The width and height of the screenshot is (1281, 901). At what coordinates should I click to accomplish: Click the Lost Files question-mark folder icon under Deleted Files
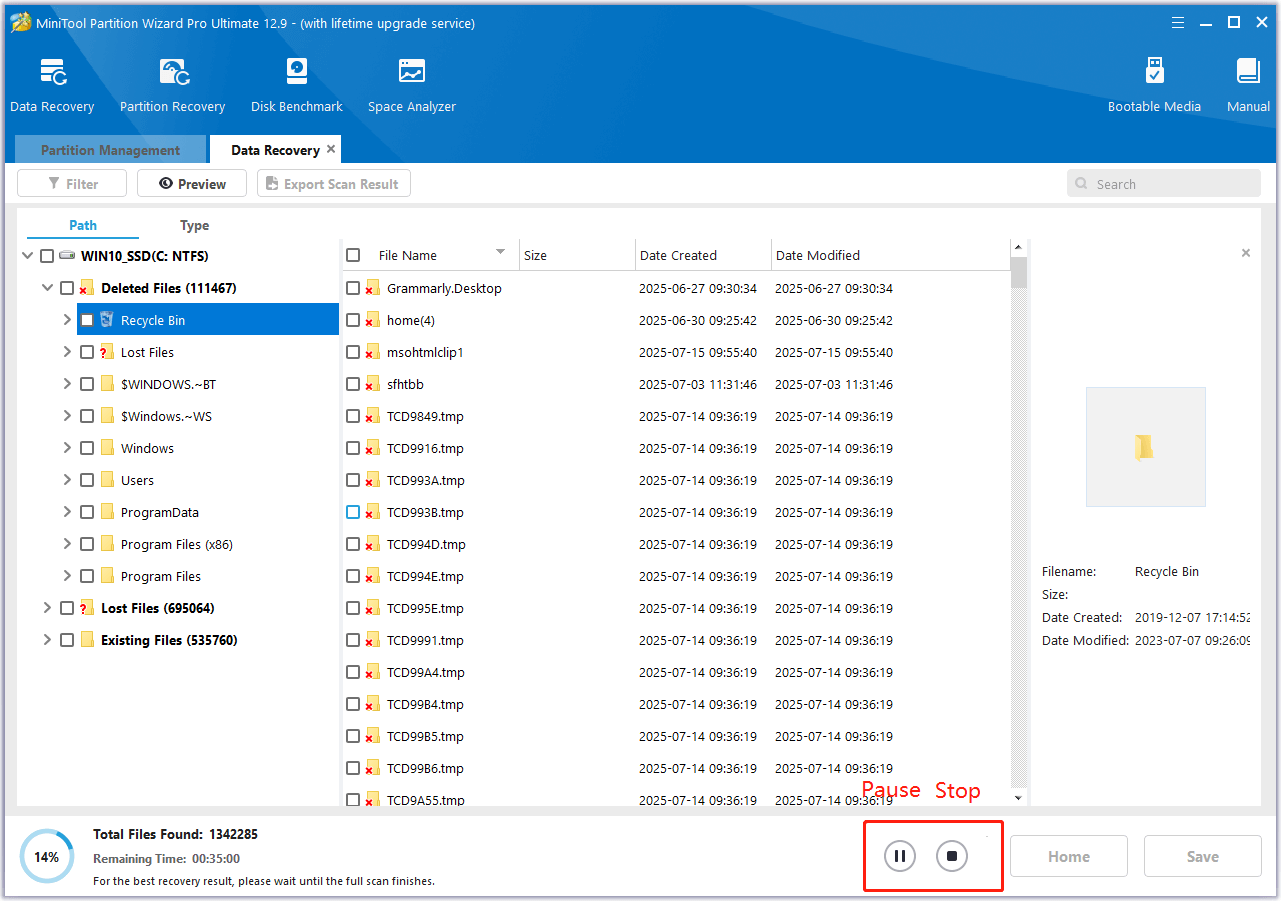click(107, 352)
